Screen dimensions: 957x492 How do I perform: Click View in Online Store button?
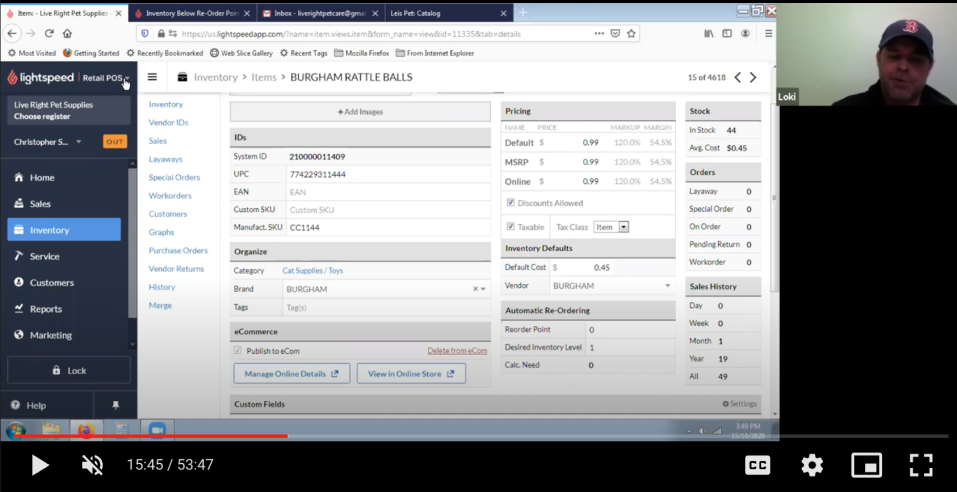pyautogui.click(x=411, y=374)
